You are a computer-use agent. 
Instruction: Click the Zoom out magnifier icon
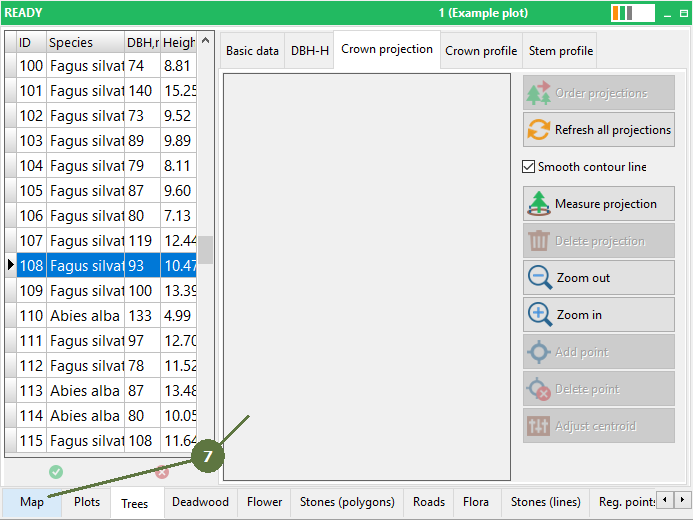click(x=539, y=278)
